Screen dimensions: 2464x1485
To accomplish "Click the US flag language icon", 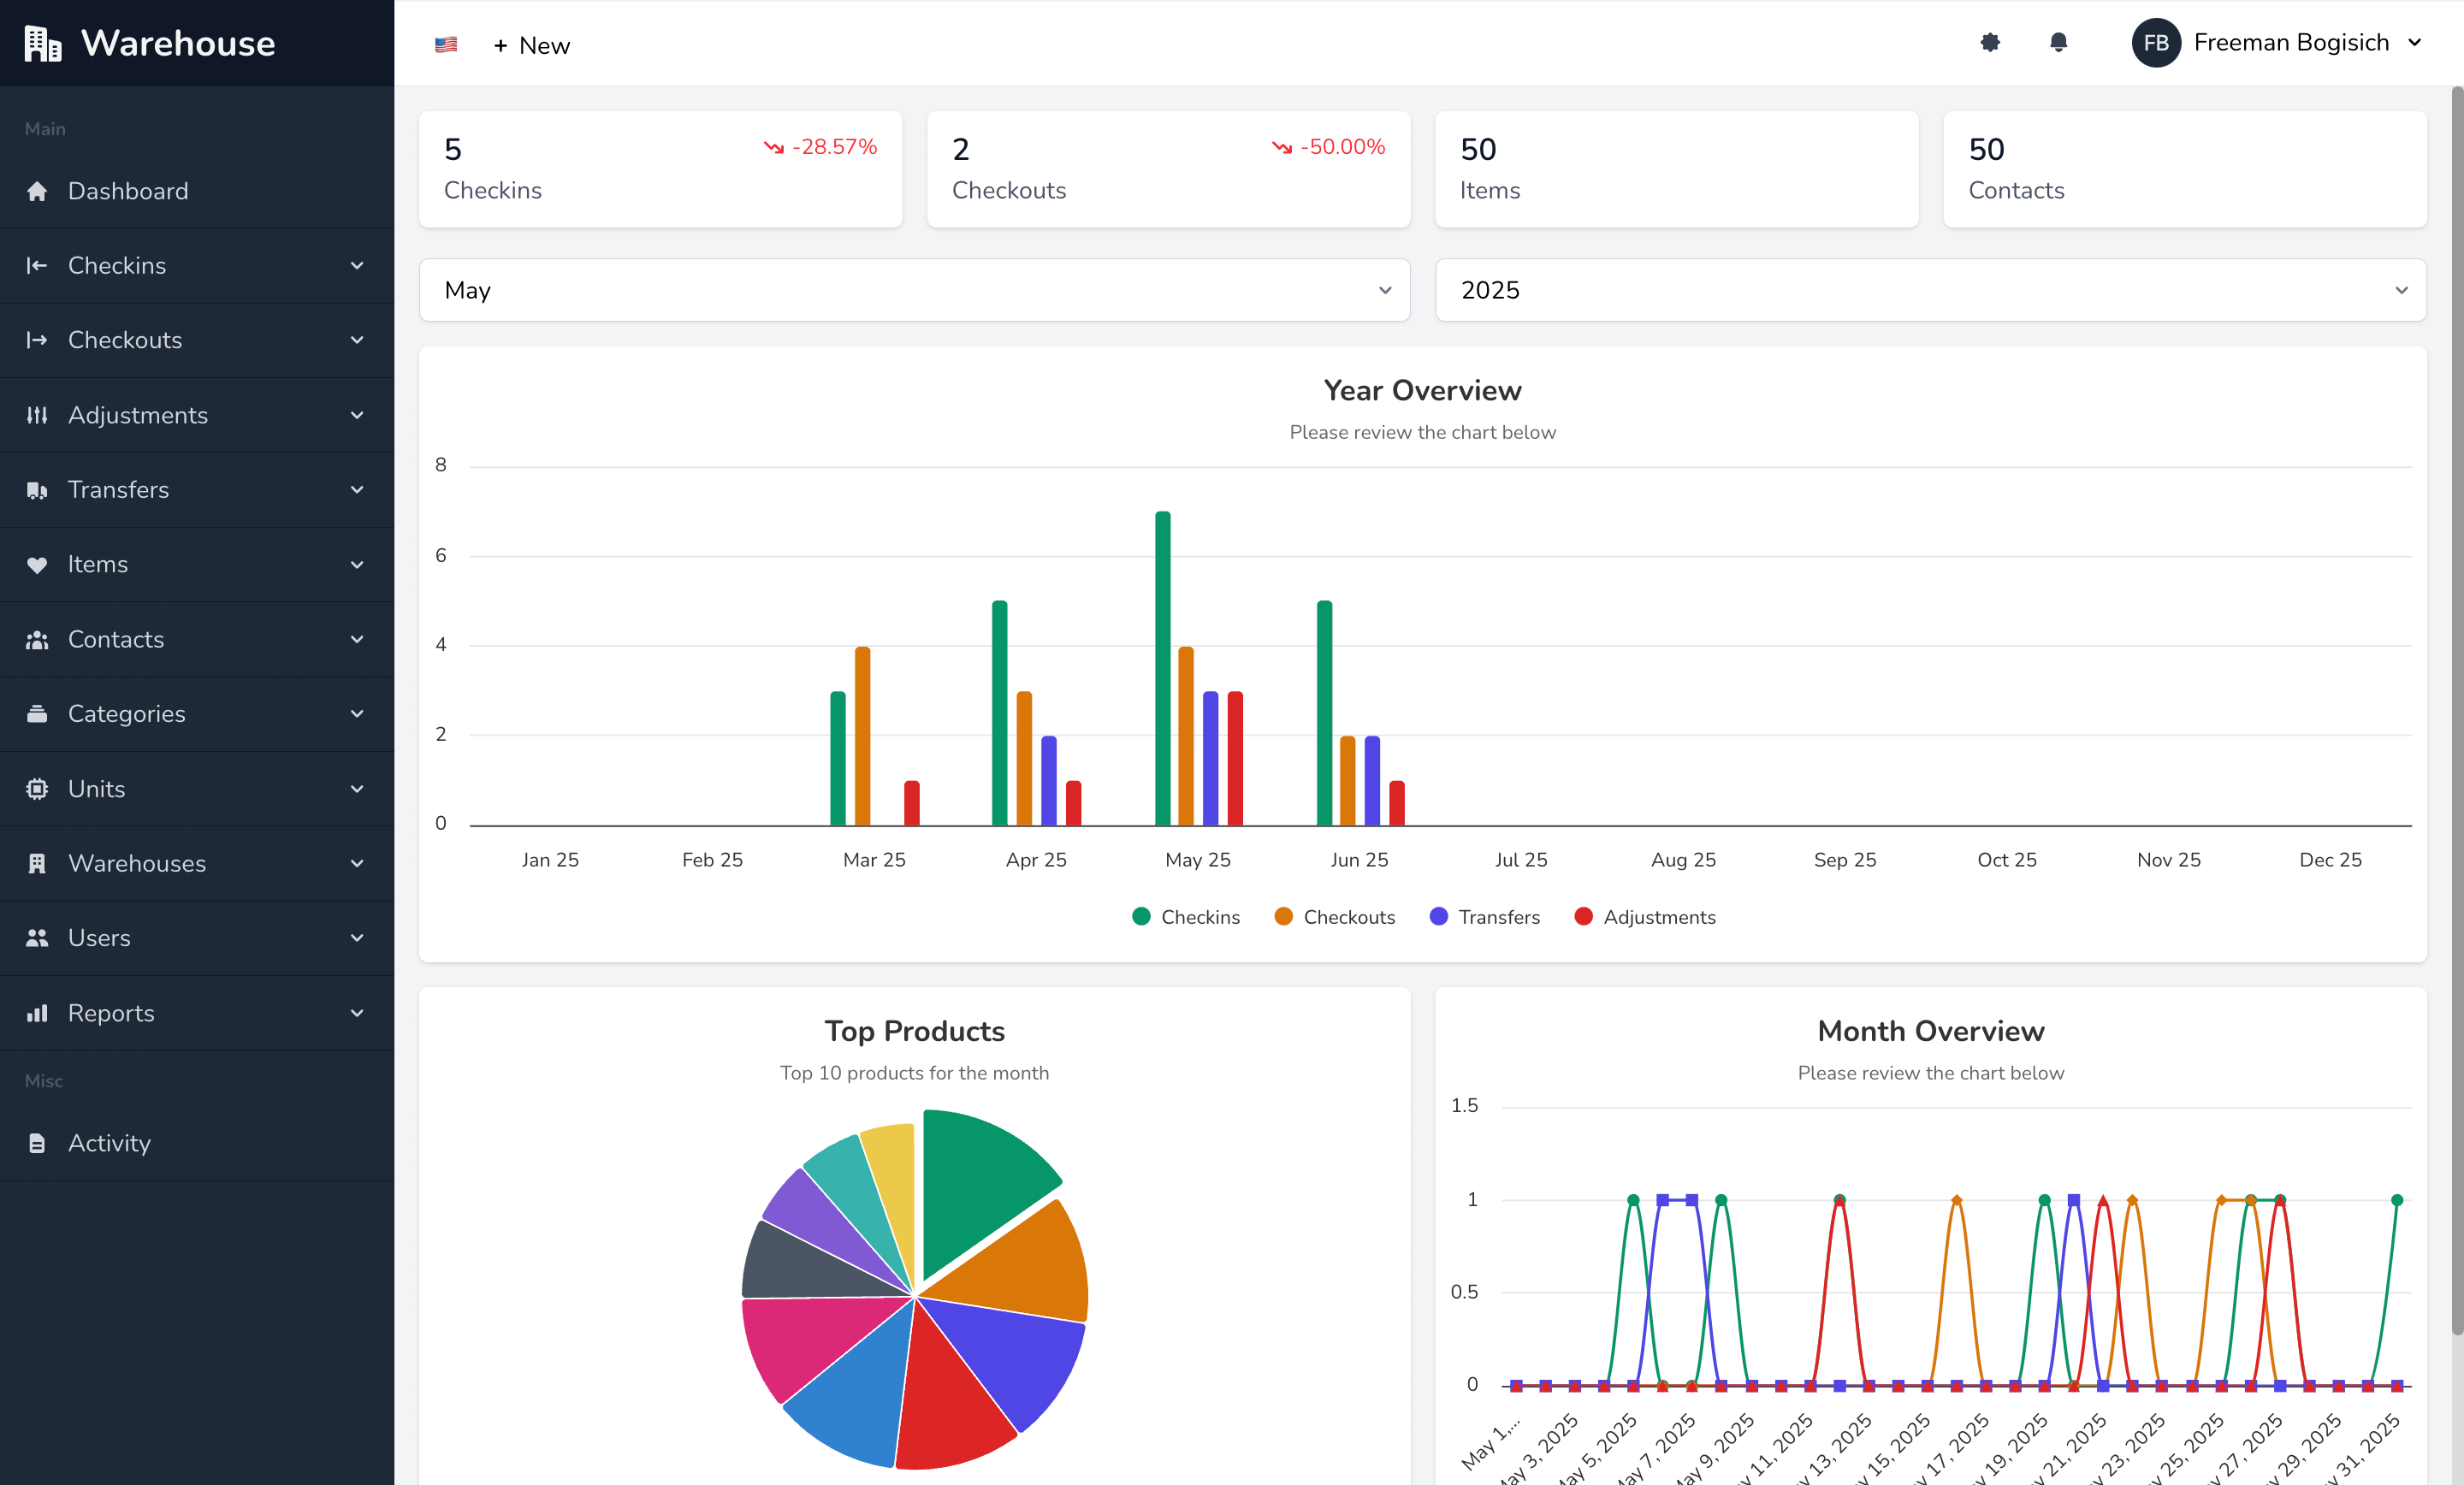I will coord(446,45).
